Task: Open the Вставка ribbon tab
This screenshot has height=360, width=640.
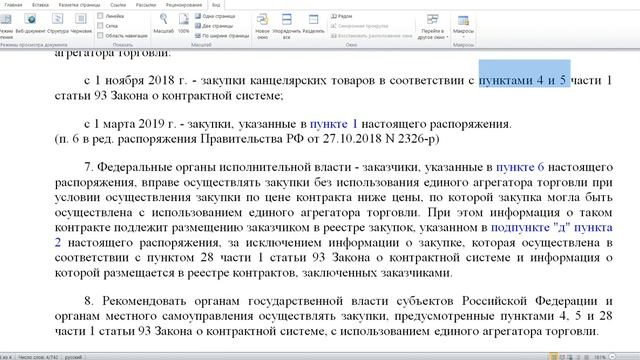Action: (40, 5)
